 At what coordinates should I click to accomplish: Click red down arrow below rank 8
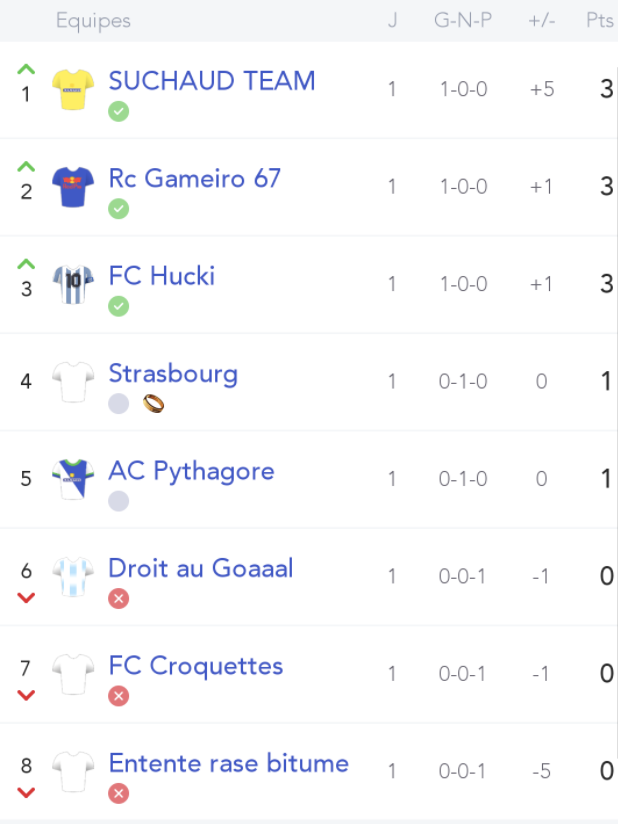click(x=26, y=792)
